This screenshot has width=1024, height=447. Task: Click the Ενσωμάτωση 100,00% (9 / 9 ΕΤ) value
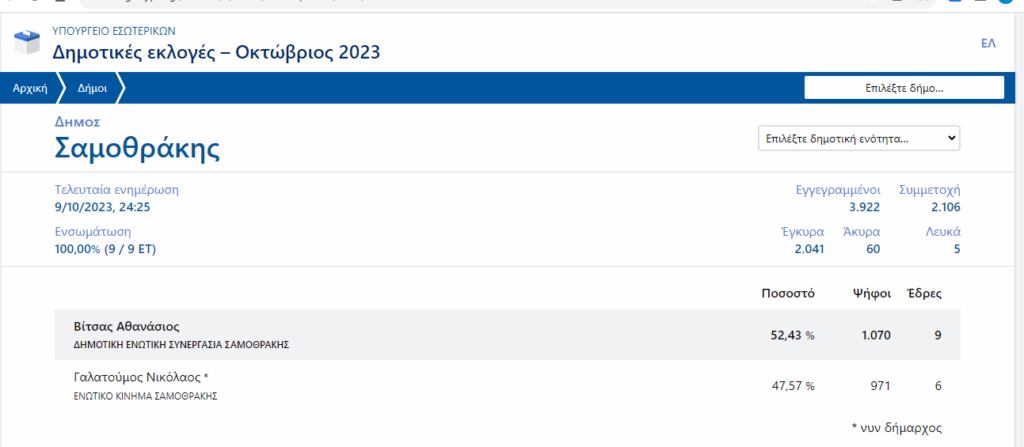pos(105,249)
